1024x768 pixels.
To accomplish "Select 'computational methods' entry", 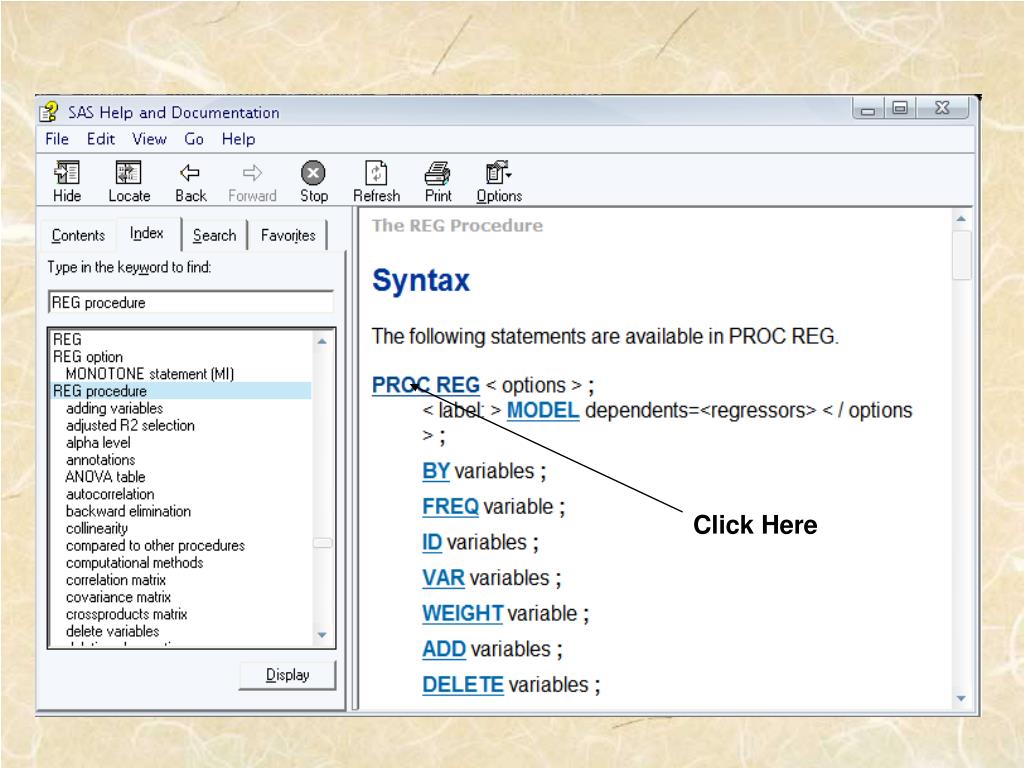I will 135,563.
